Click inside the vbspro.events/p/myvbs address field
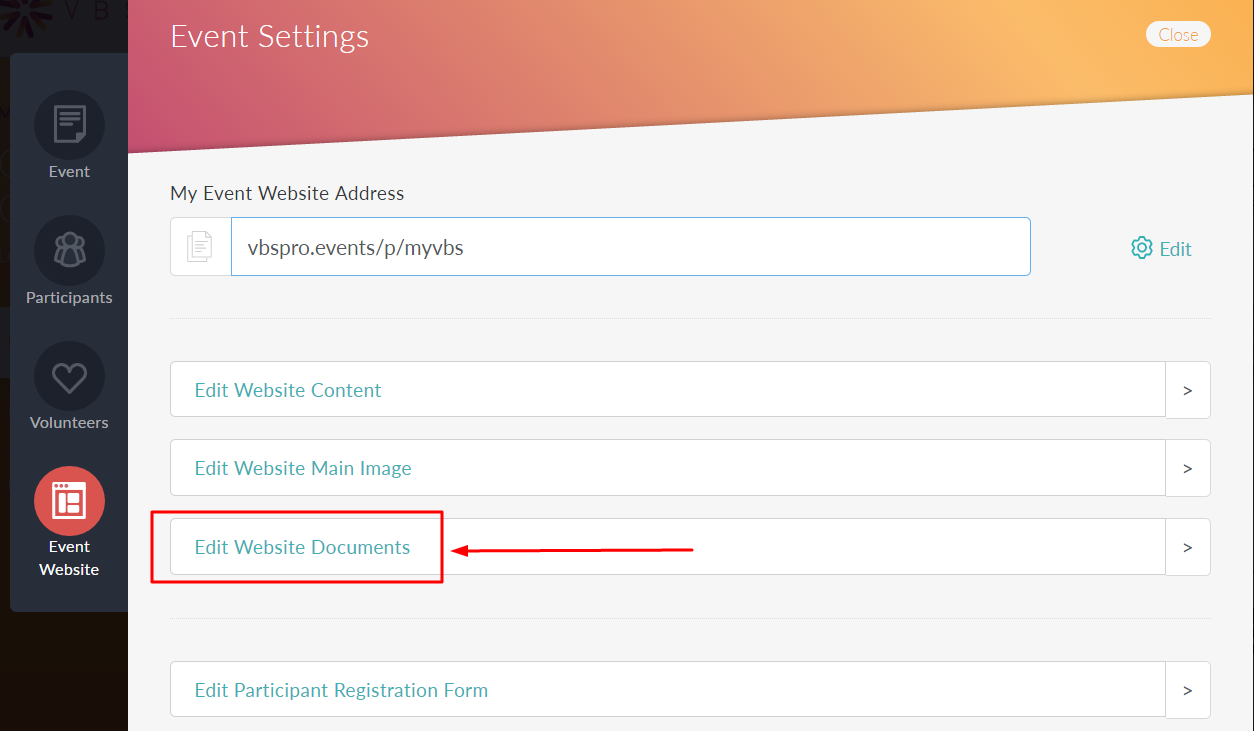1254x731 pixels. tap(631, 246)
